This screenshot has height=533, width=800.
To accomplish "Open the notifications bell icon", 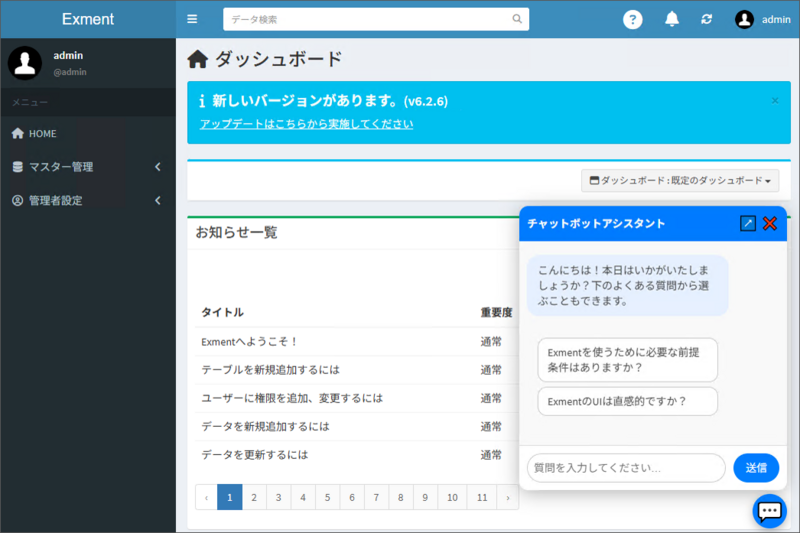I will click(672, 19).
